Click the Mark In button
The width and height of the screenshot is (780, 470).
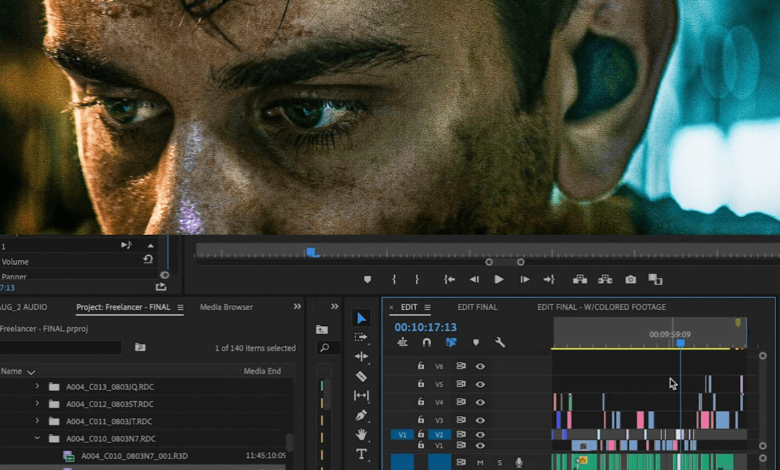[394, 280]
